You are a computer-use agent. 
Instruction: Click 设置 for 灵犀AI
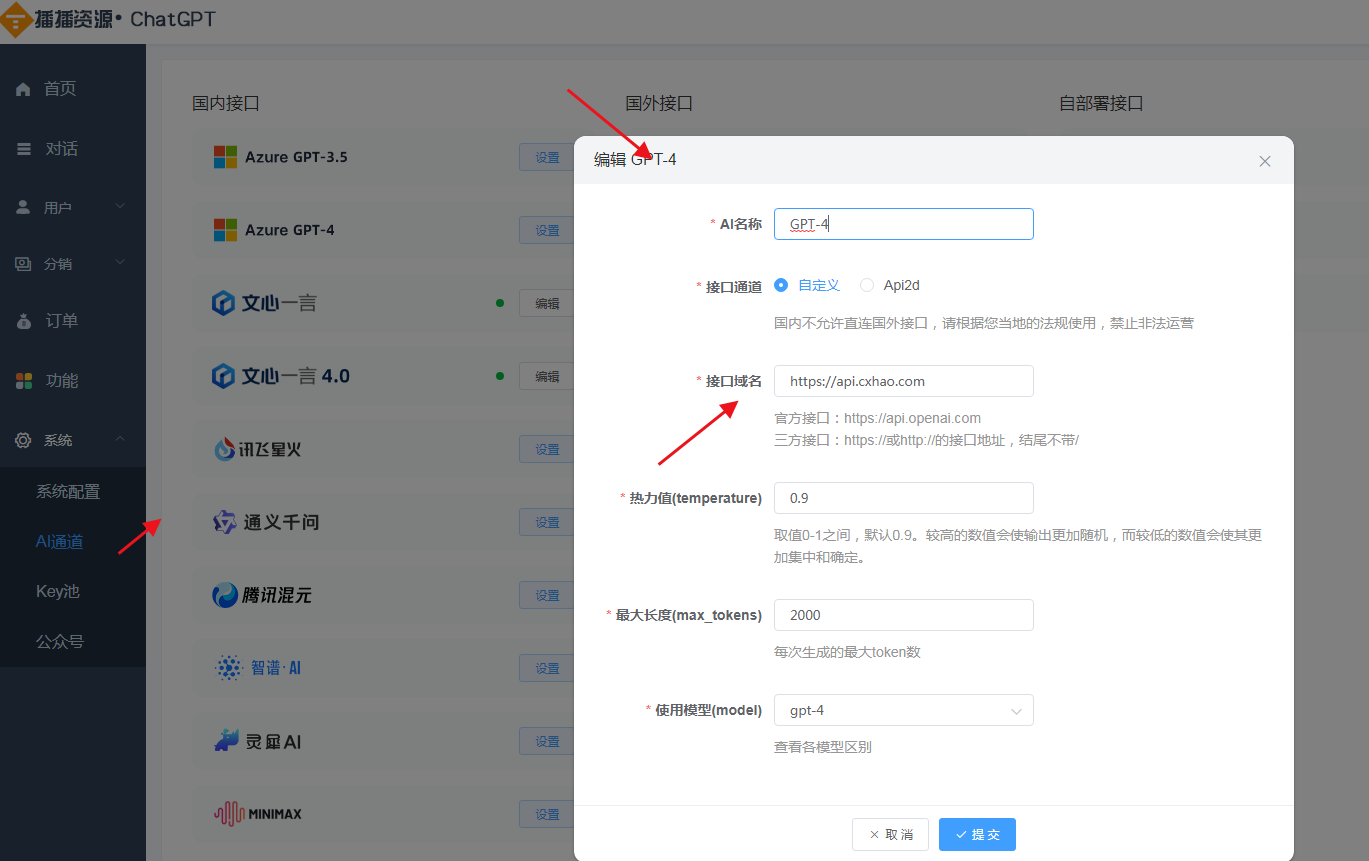(x=547, y=741)
